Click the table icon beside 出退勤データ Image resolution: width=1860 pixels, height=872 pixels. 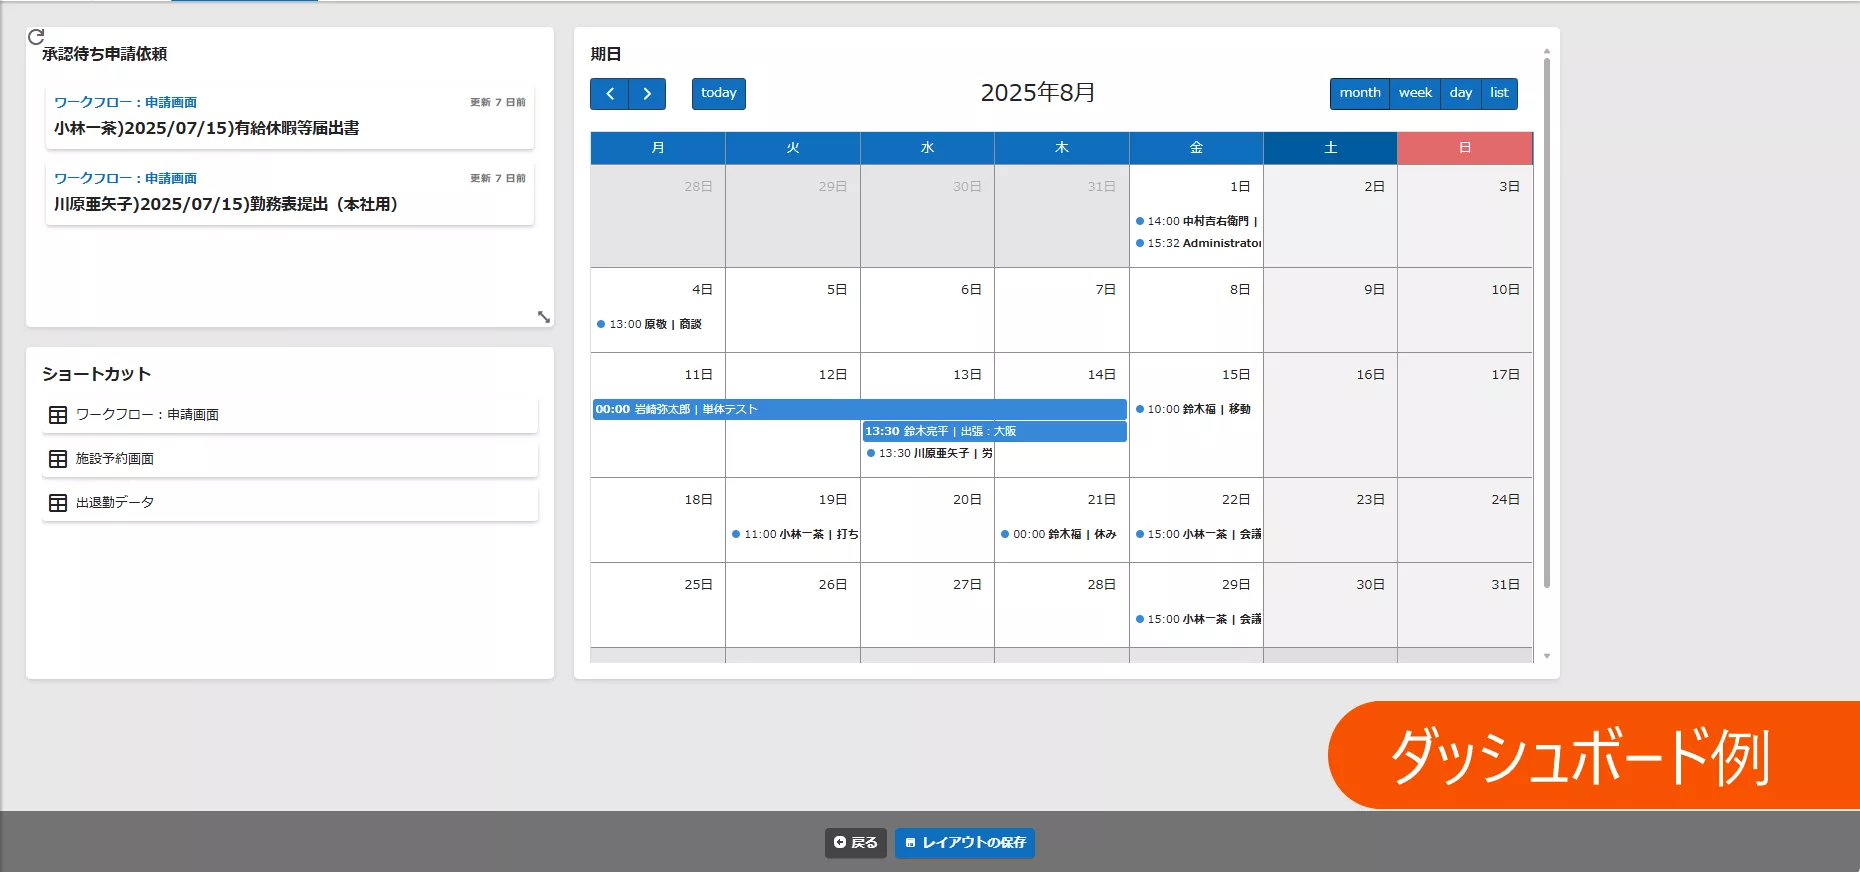[x=58, y=502]
